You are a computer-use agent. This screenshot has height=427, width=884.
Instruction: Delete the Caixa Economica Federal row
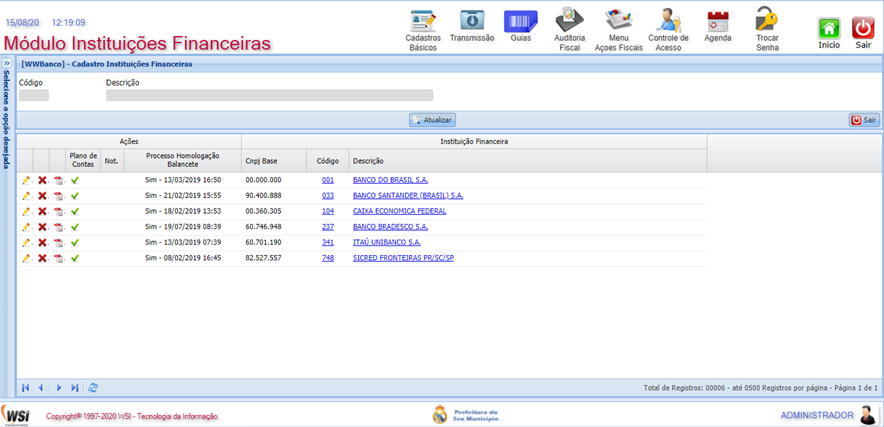pos(42,212)
